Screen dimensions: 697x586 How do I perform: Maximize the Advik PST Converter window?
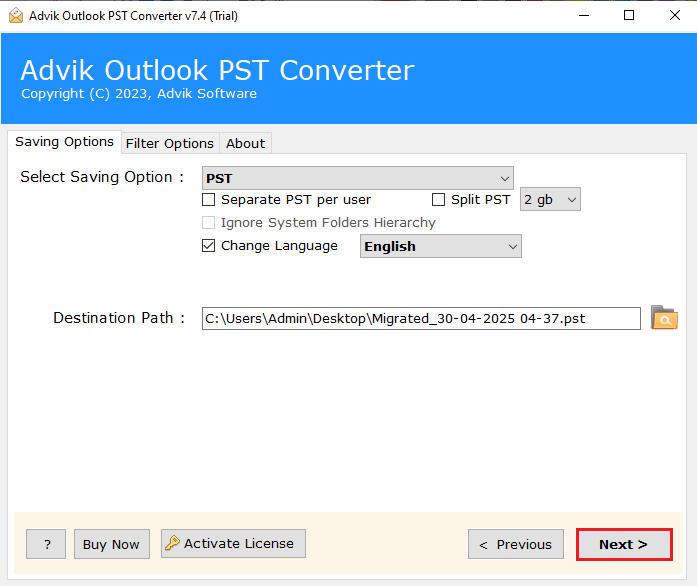pos(629,16)
